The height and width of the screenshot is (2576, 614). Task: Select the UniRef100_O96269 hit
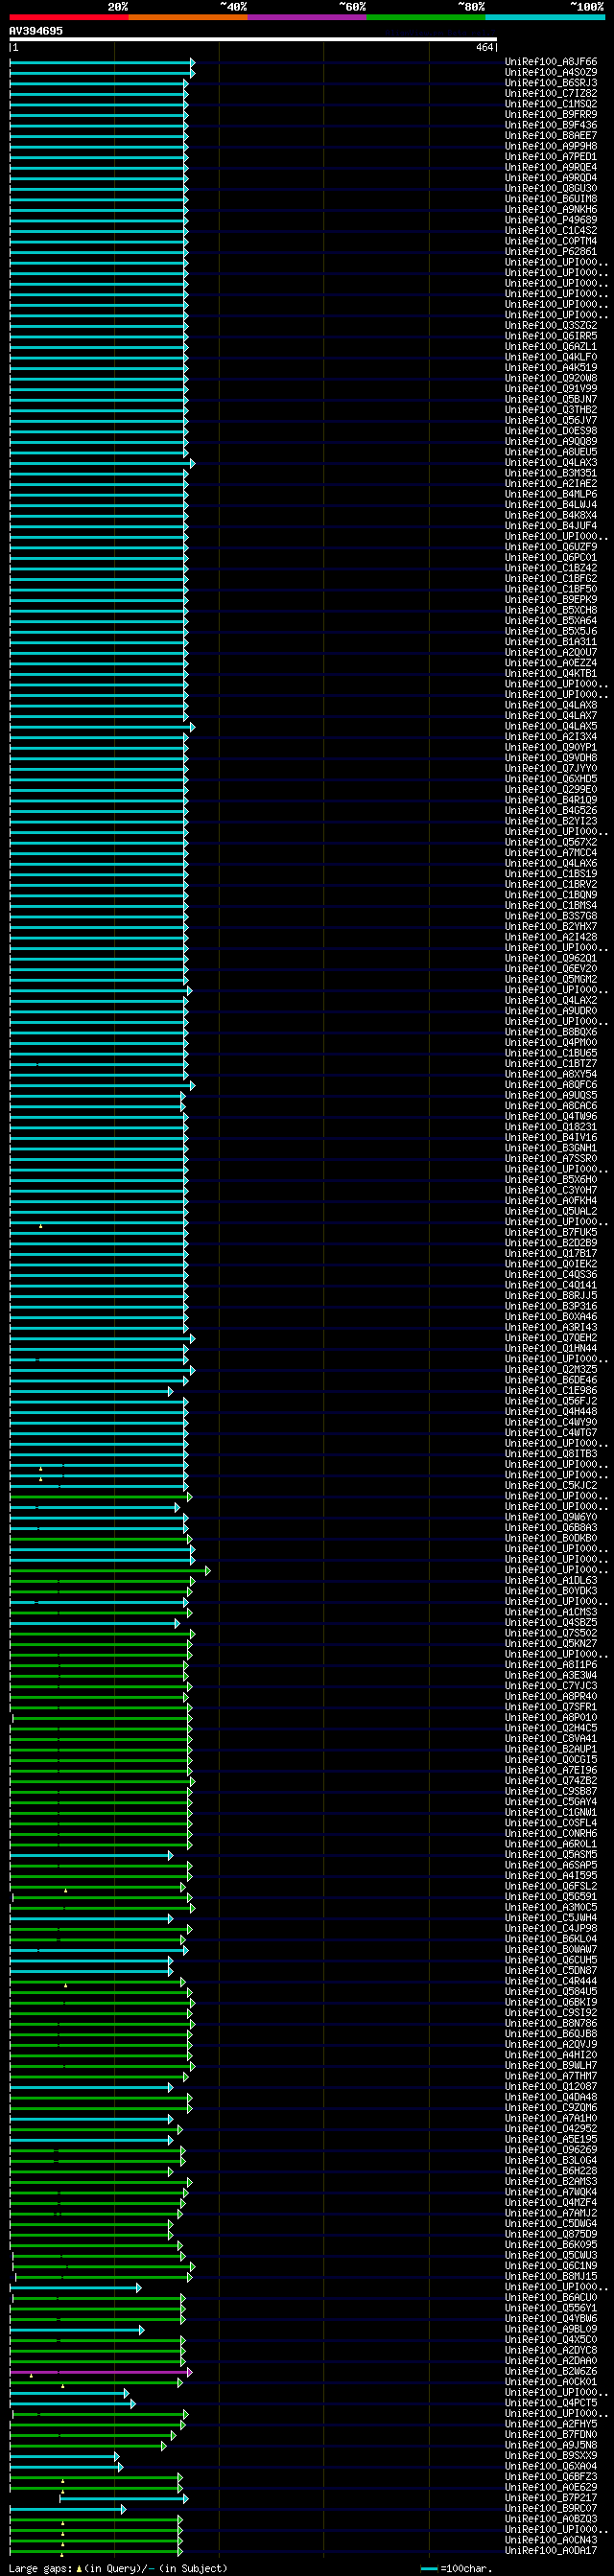point(551,2149)
